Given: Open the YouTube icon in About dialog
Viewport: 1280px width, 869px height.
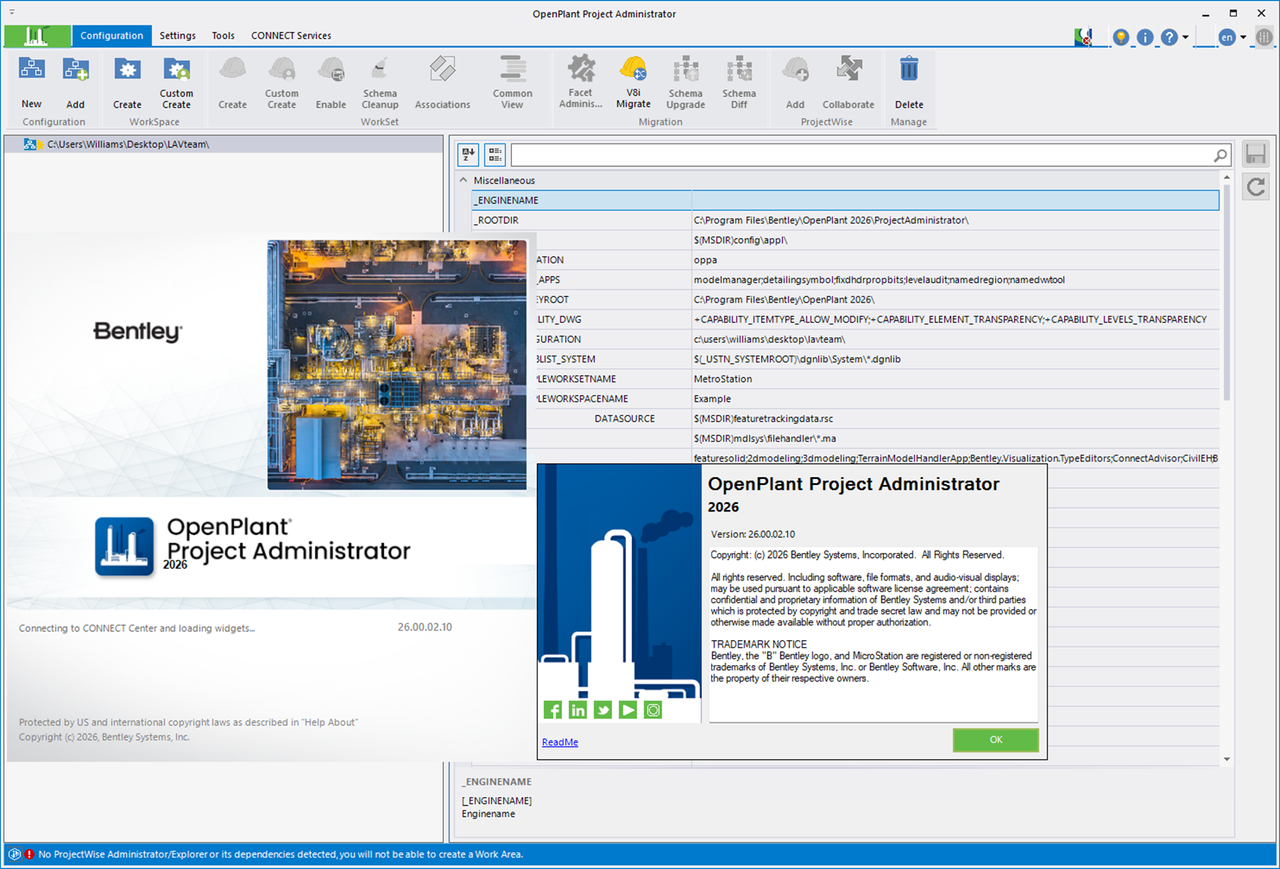Looking at the screenshot, I should [x=628, y=710].
